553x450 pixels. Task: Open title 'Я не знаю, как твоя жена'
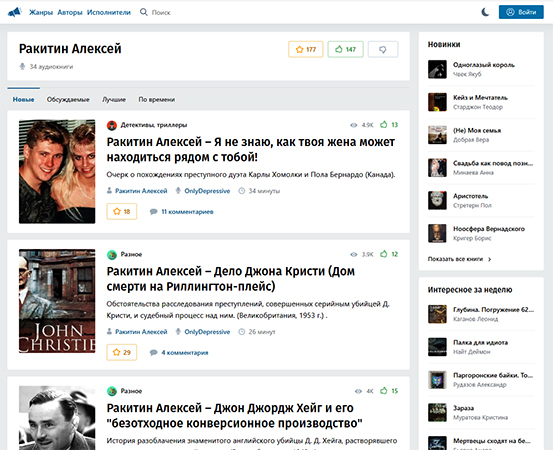[x=251, y=150]
